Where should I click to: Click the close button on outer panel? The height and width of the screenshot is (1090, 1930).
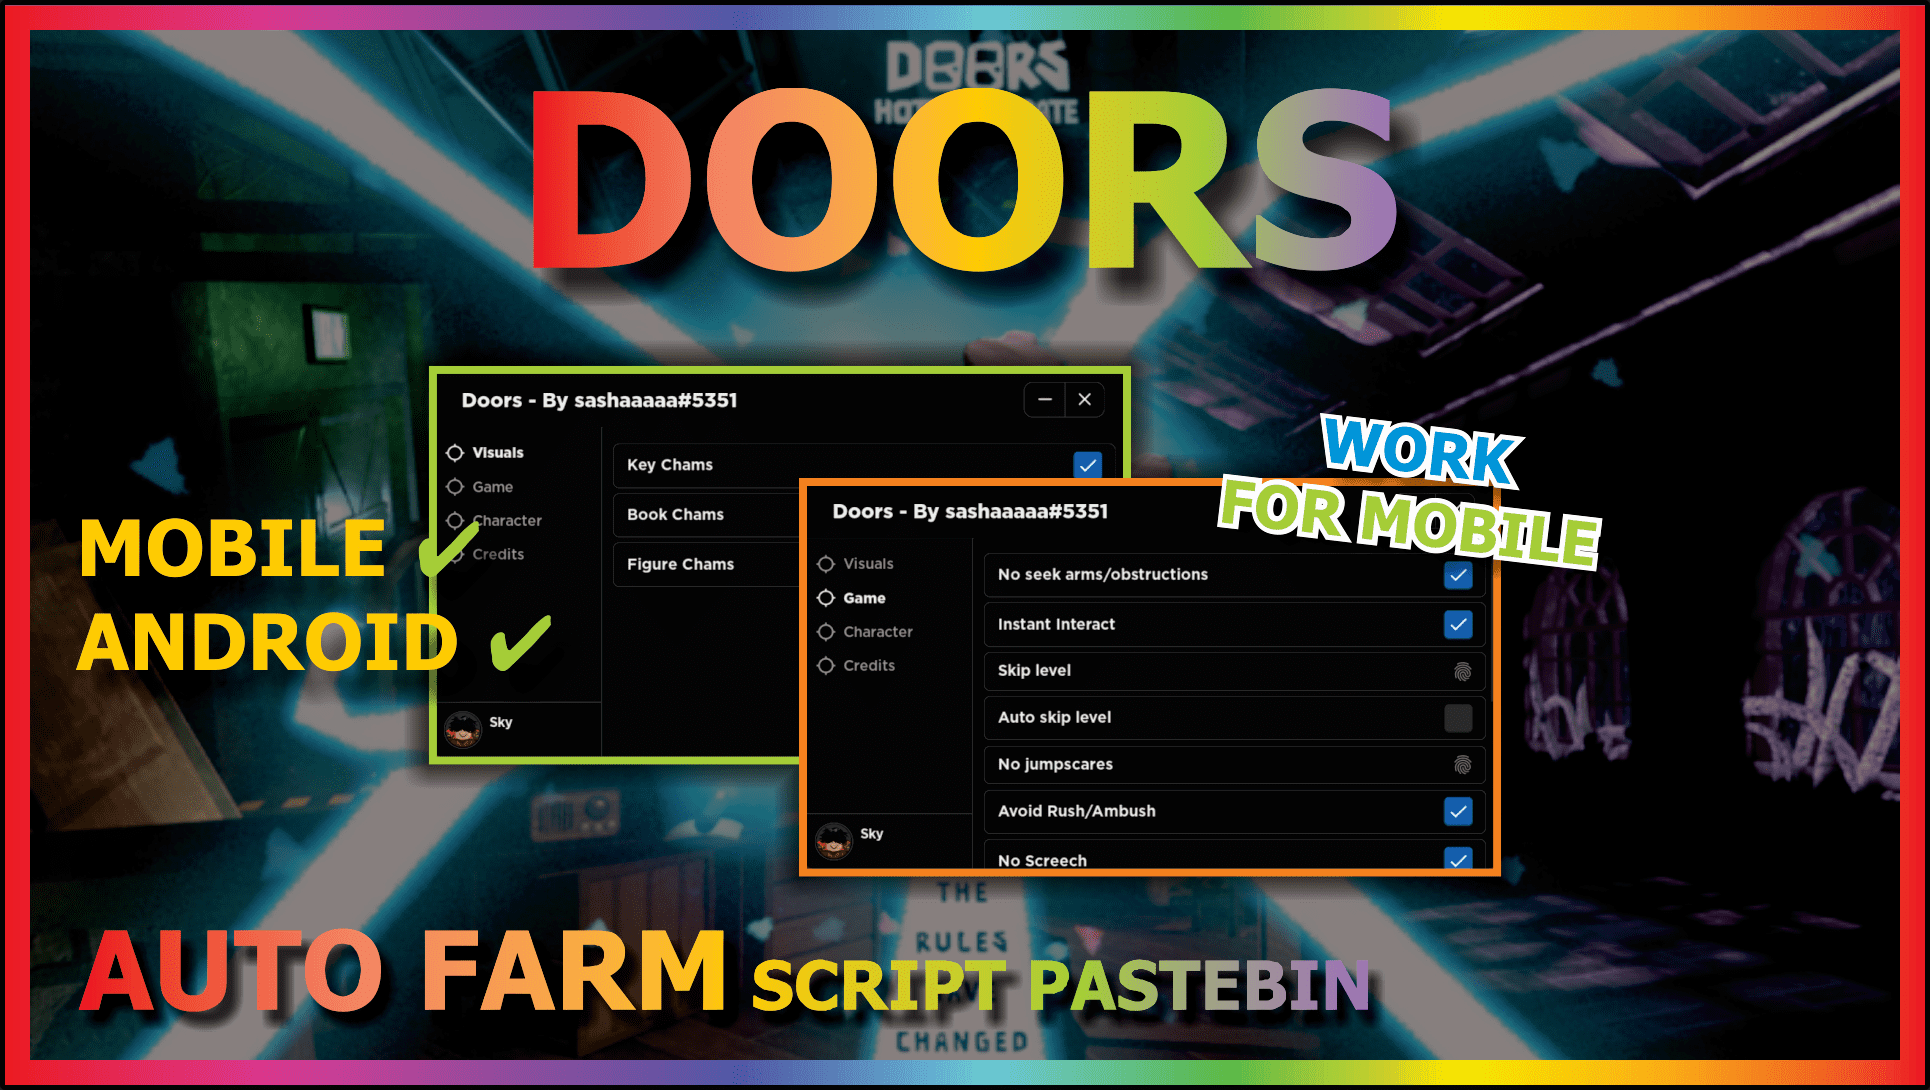(x=1086, y=398)
